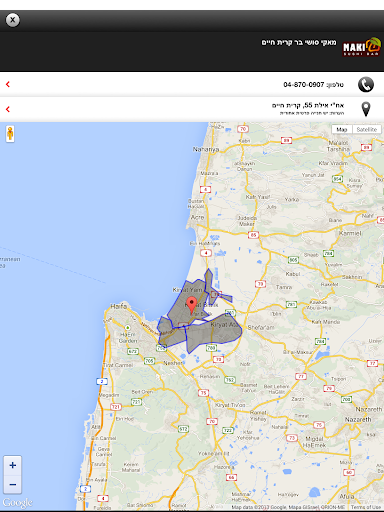Image resolution: width=384 pixels, height=512 pixels.
Task: Click the route 85 road shield
Action: [253, 235]
